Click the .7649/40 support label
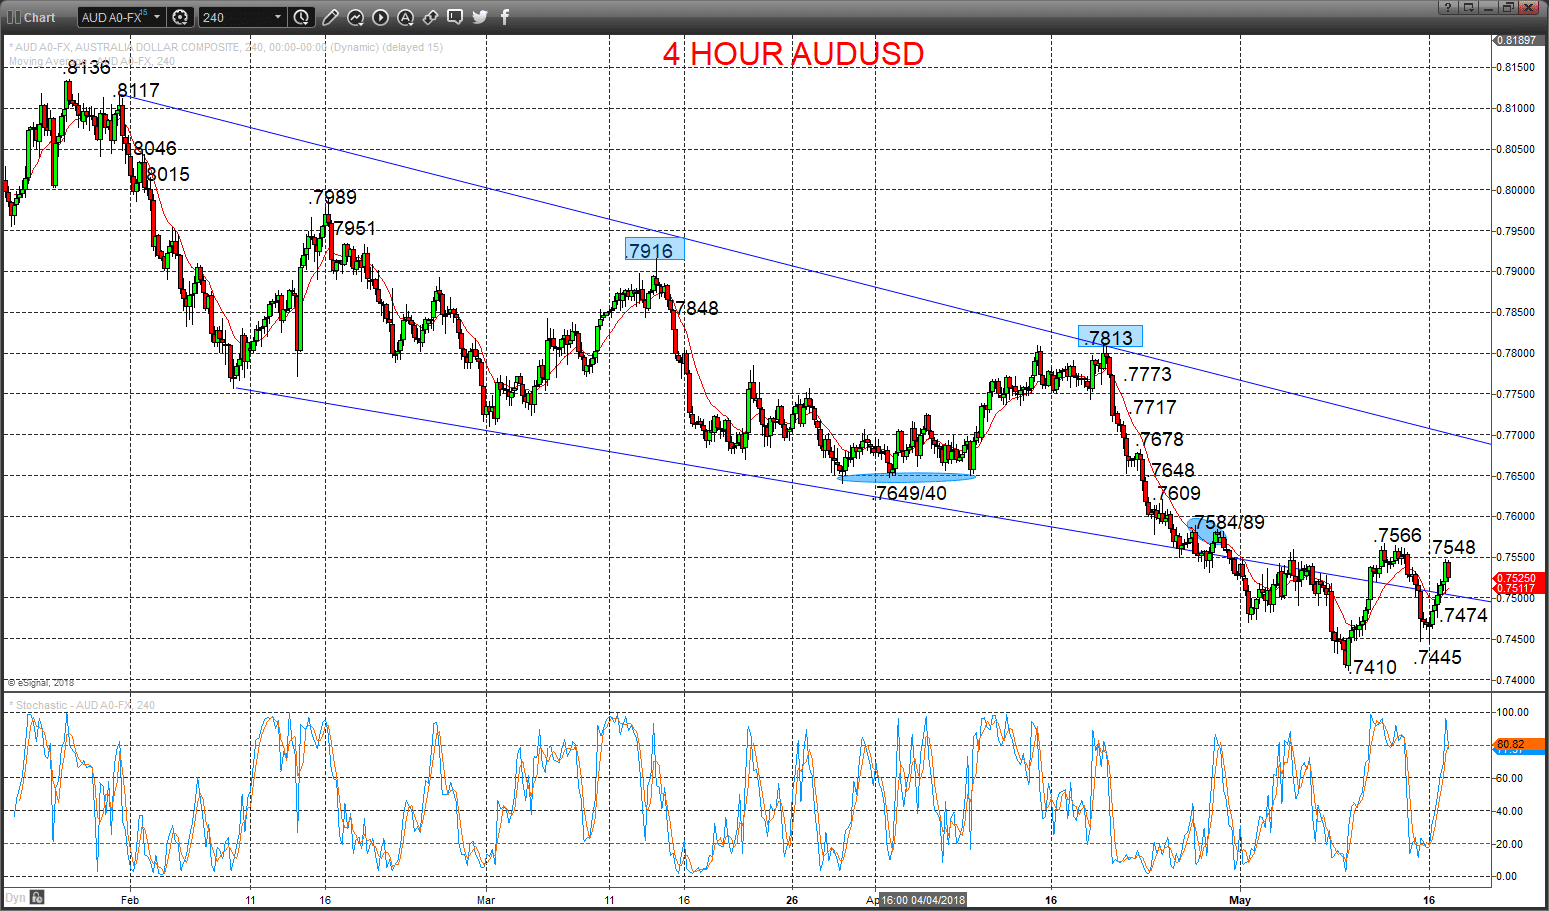This screenshot has height=911, width=1549. [909, 493]
